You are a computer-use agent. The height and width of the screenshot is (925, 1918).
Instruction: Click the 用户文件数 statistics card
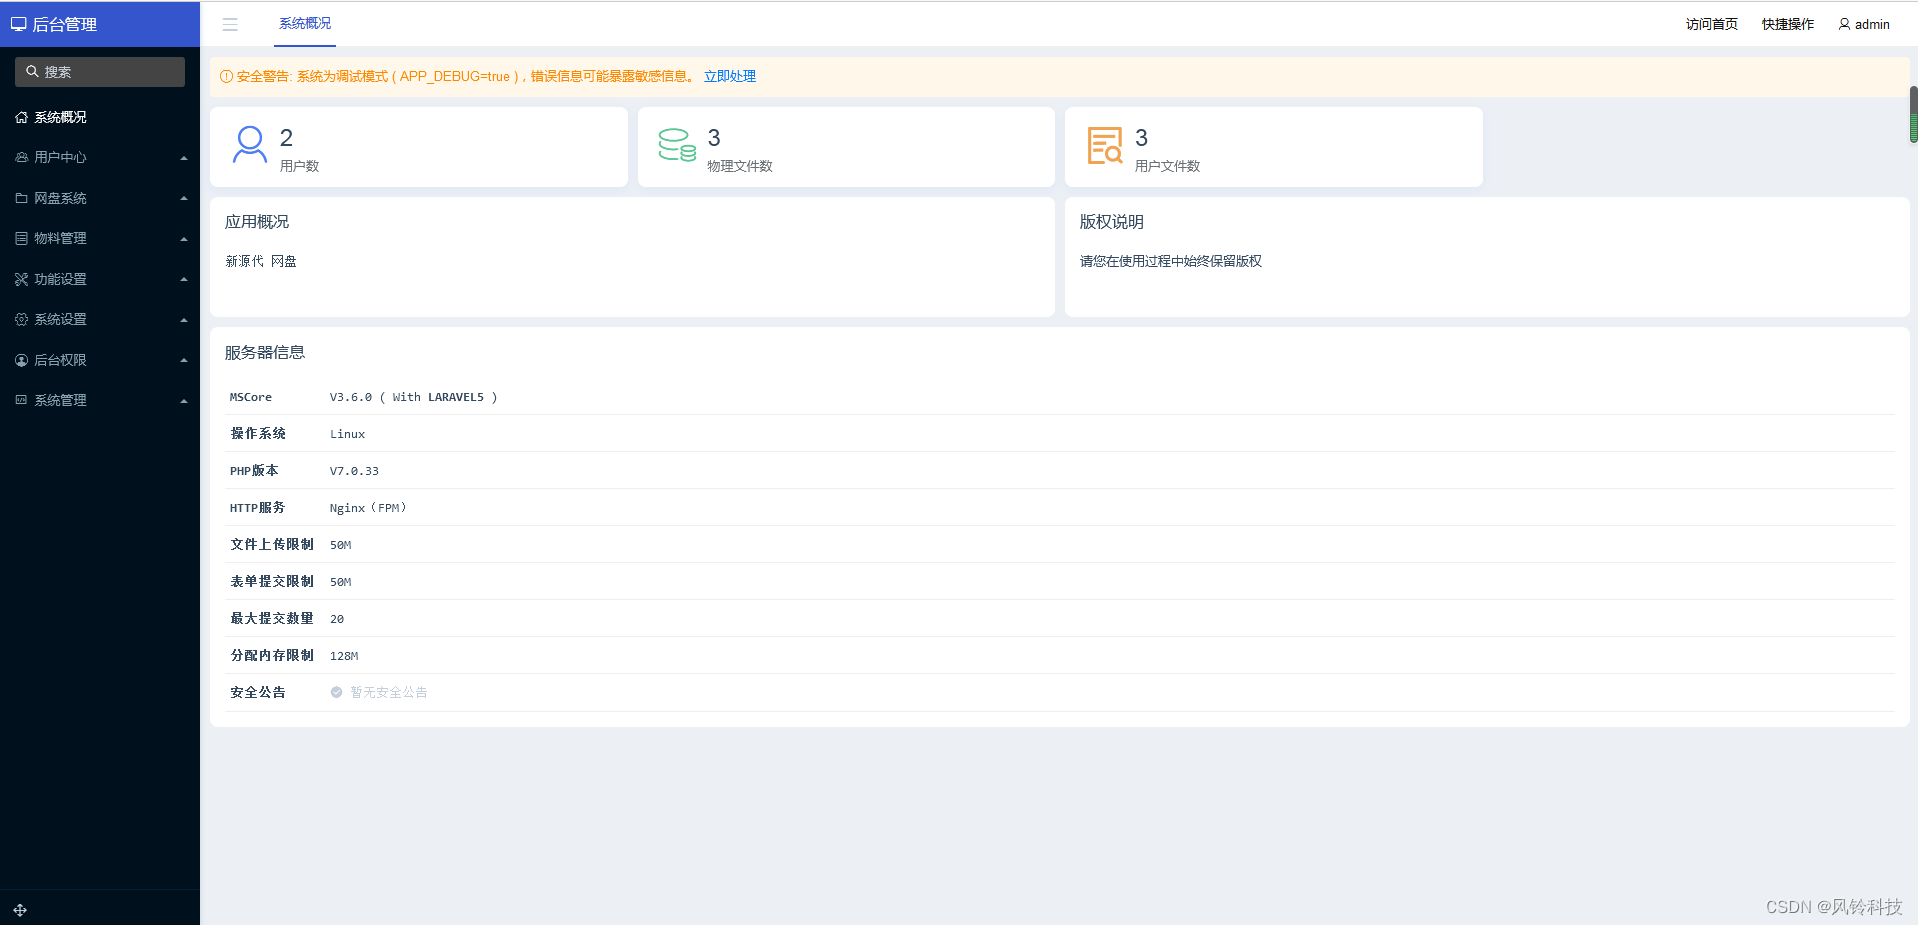point(1274,147)
